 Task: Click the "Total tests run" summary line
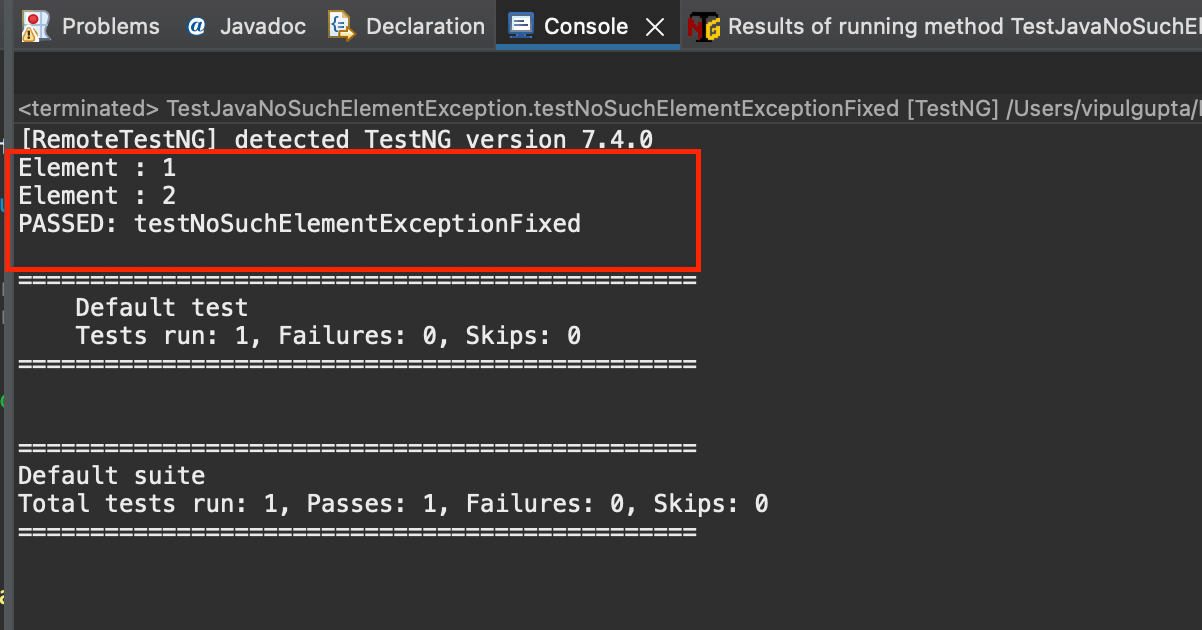pos(393,503)
